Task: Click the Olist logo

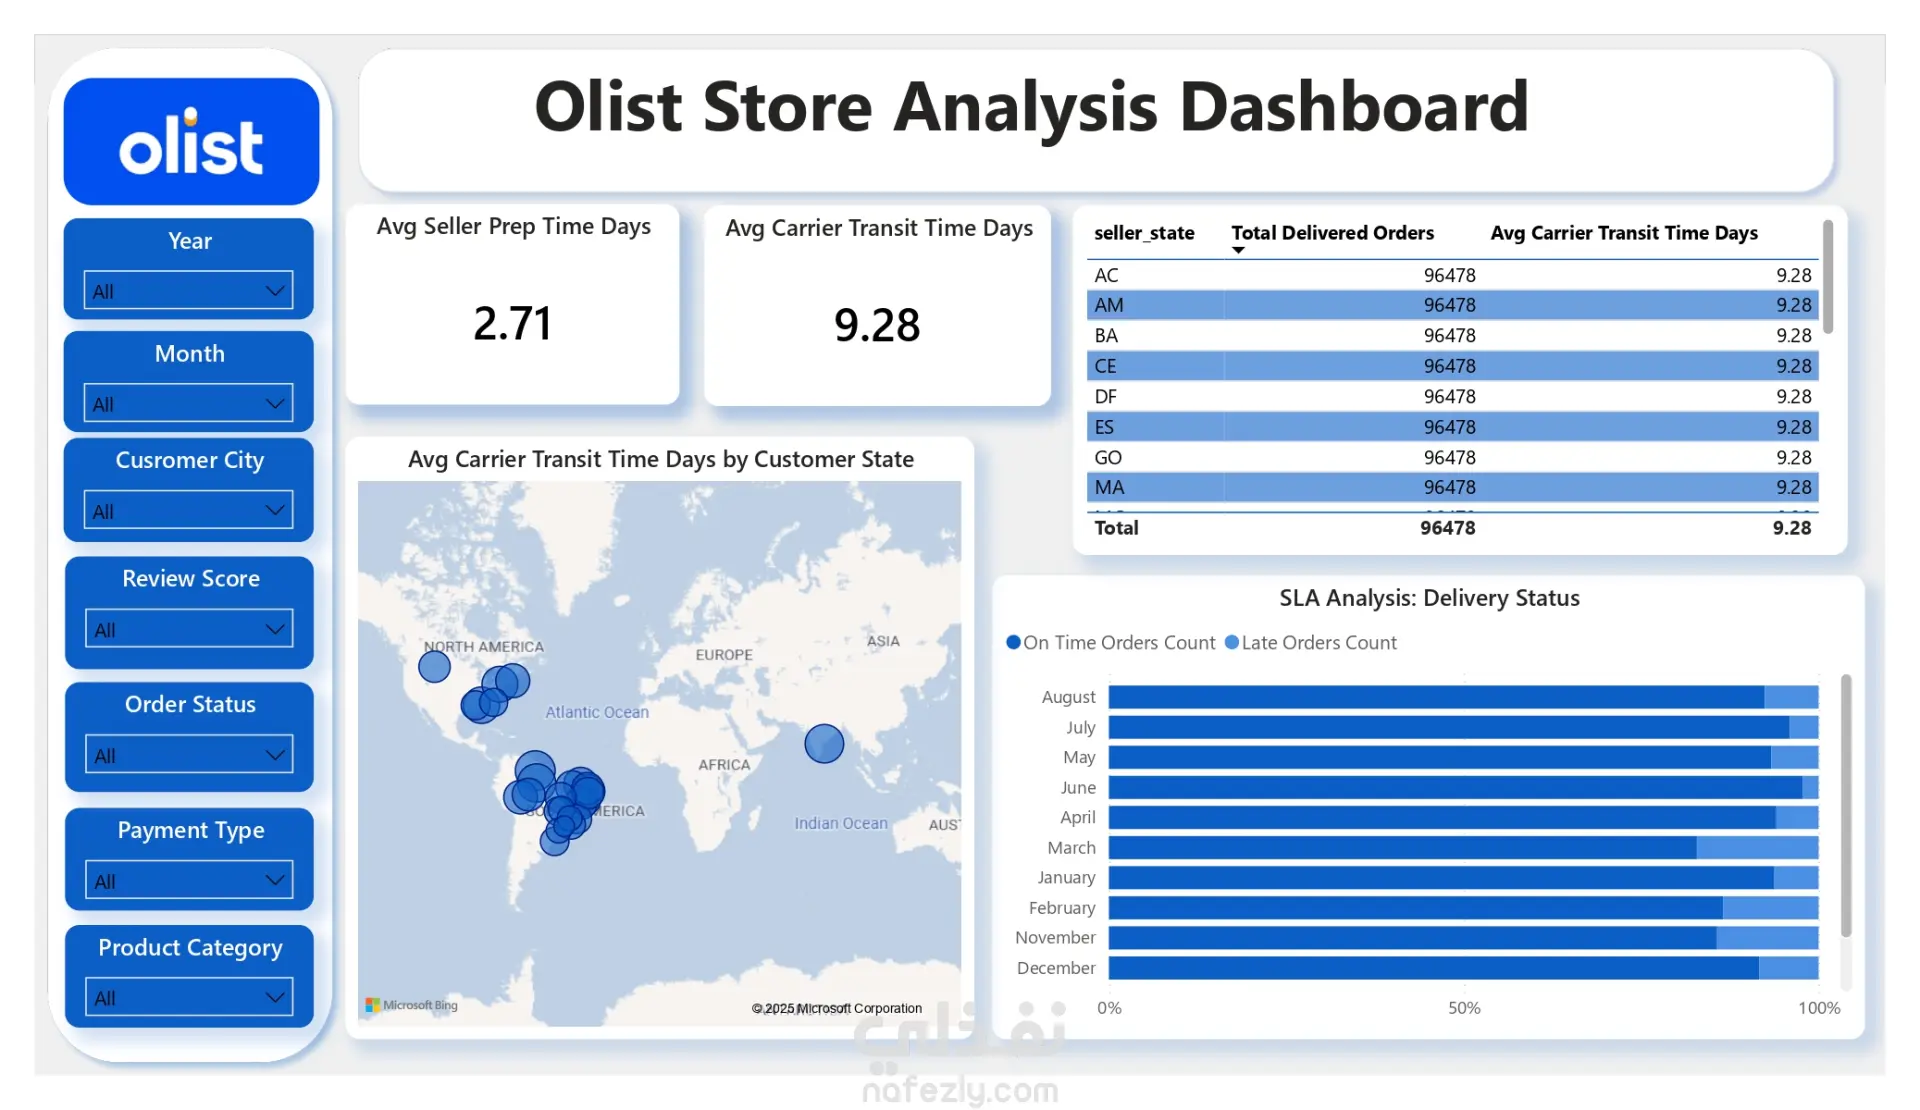Action: (191, 142)
